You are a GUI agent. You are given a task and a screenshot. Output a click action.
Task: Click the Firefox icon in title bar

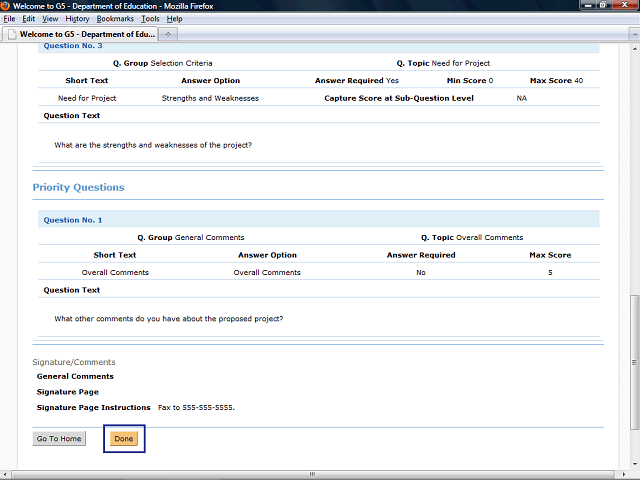pos(7,6)
